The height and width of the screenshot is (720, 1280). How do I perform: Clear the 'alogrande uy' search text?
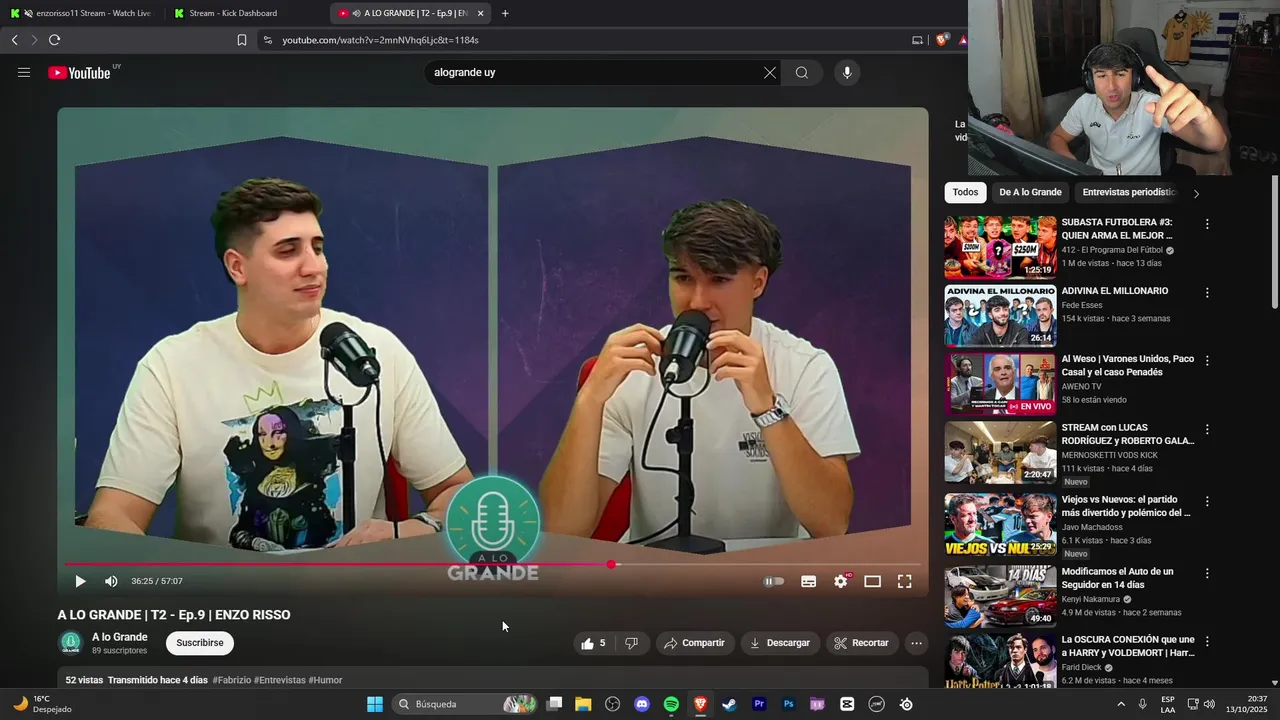pyautogui.click(x=770, y=72)
